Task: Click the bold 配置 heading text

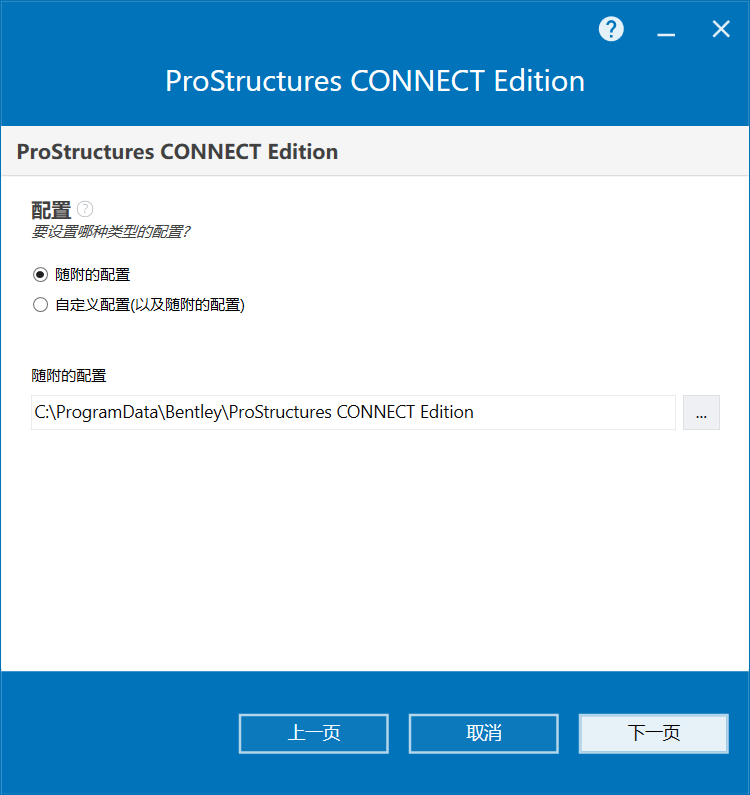Action: 51,209
